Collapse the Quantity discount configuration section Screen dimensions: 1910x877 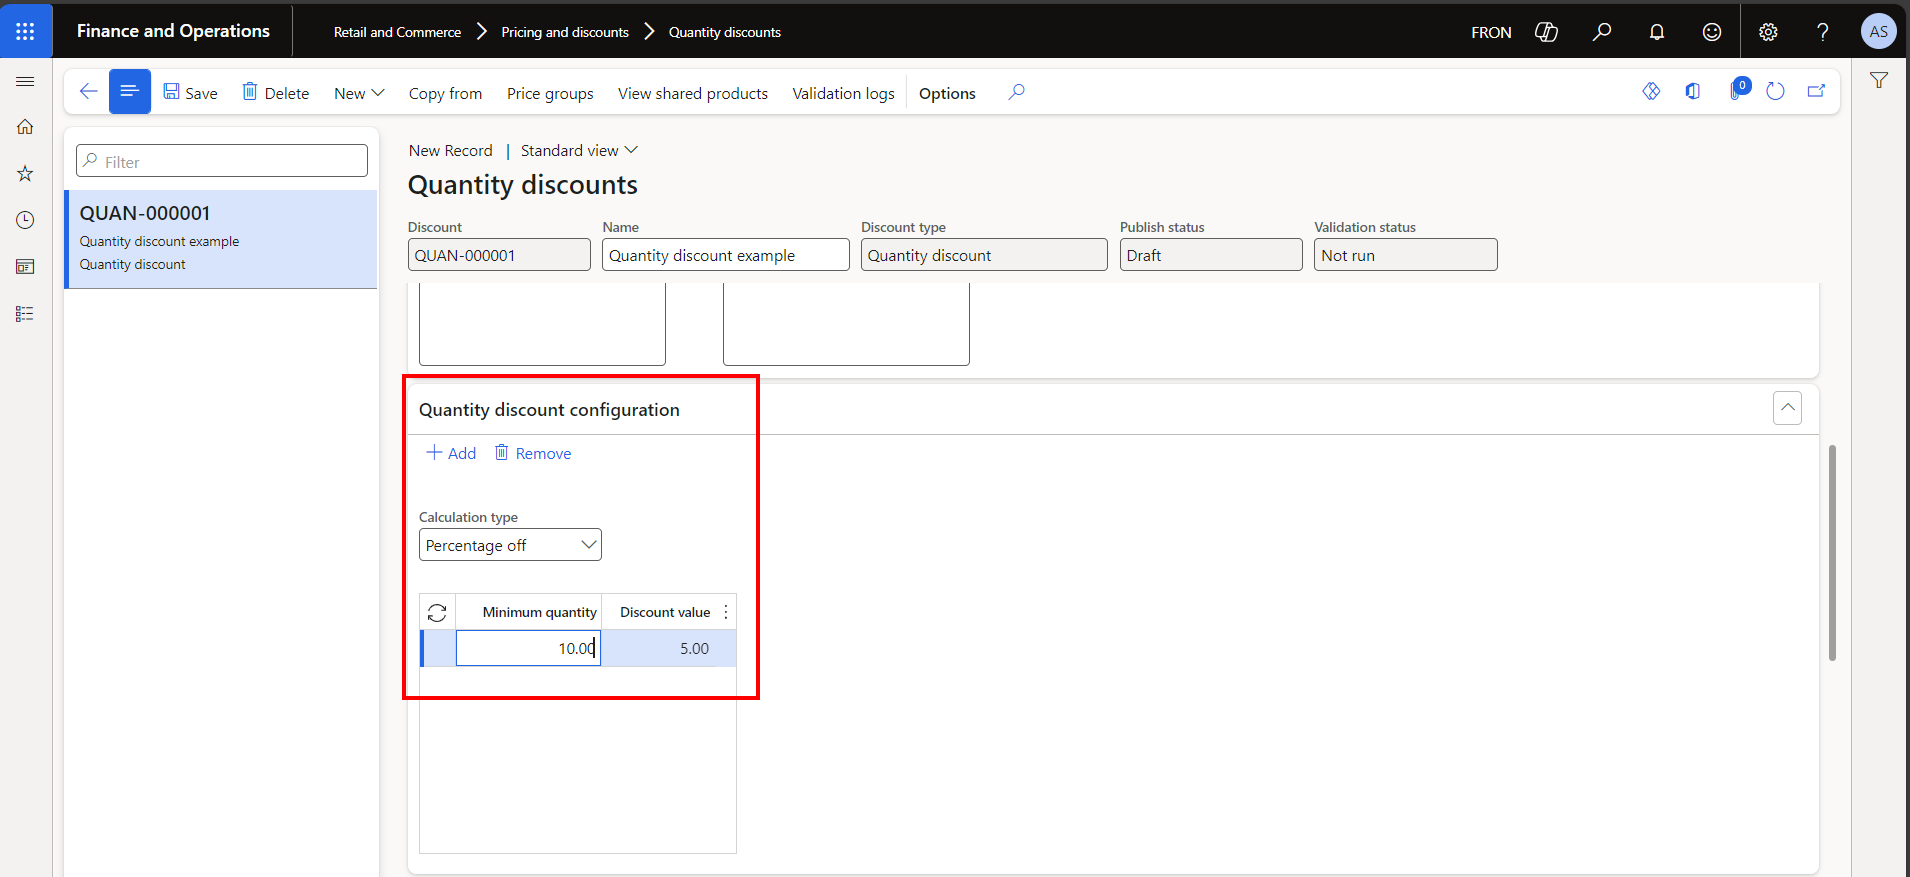[x=1787, y=408]
